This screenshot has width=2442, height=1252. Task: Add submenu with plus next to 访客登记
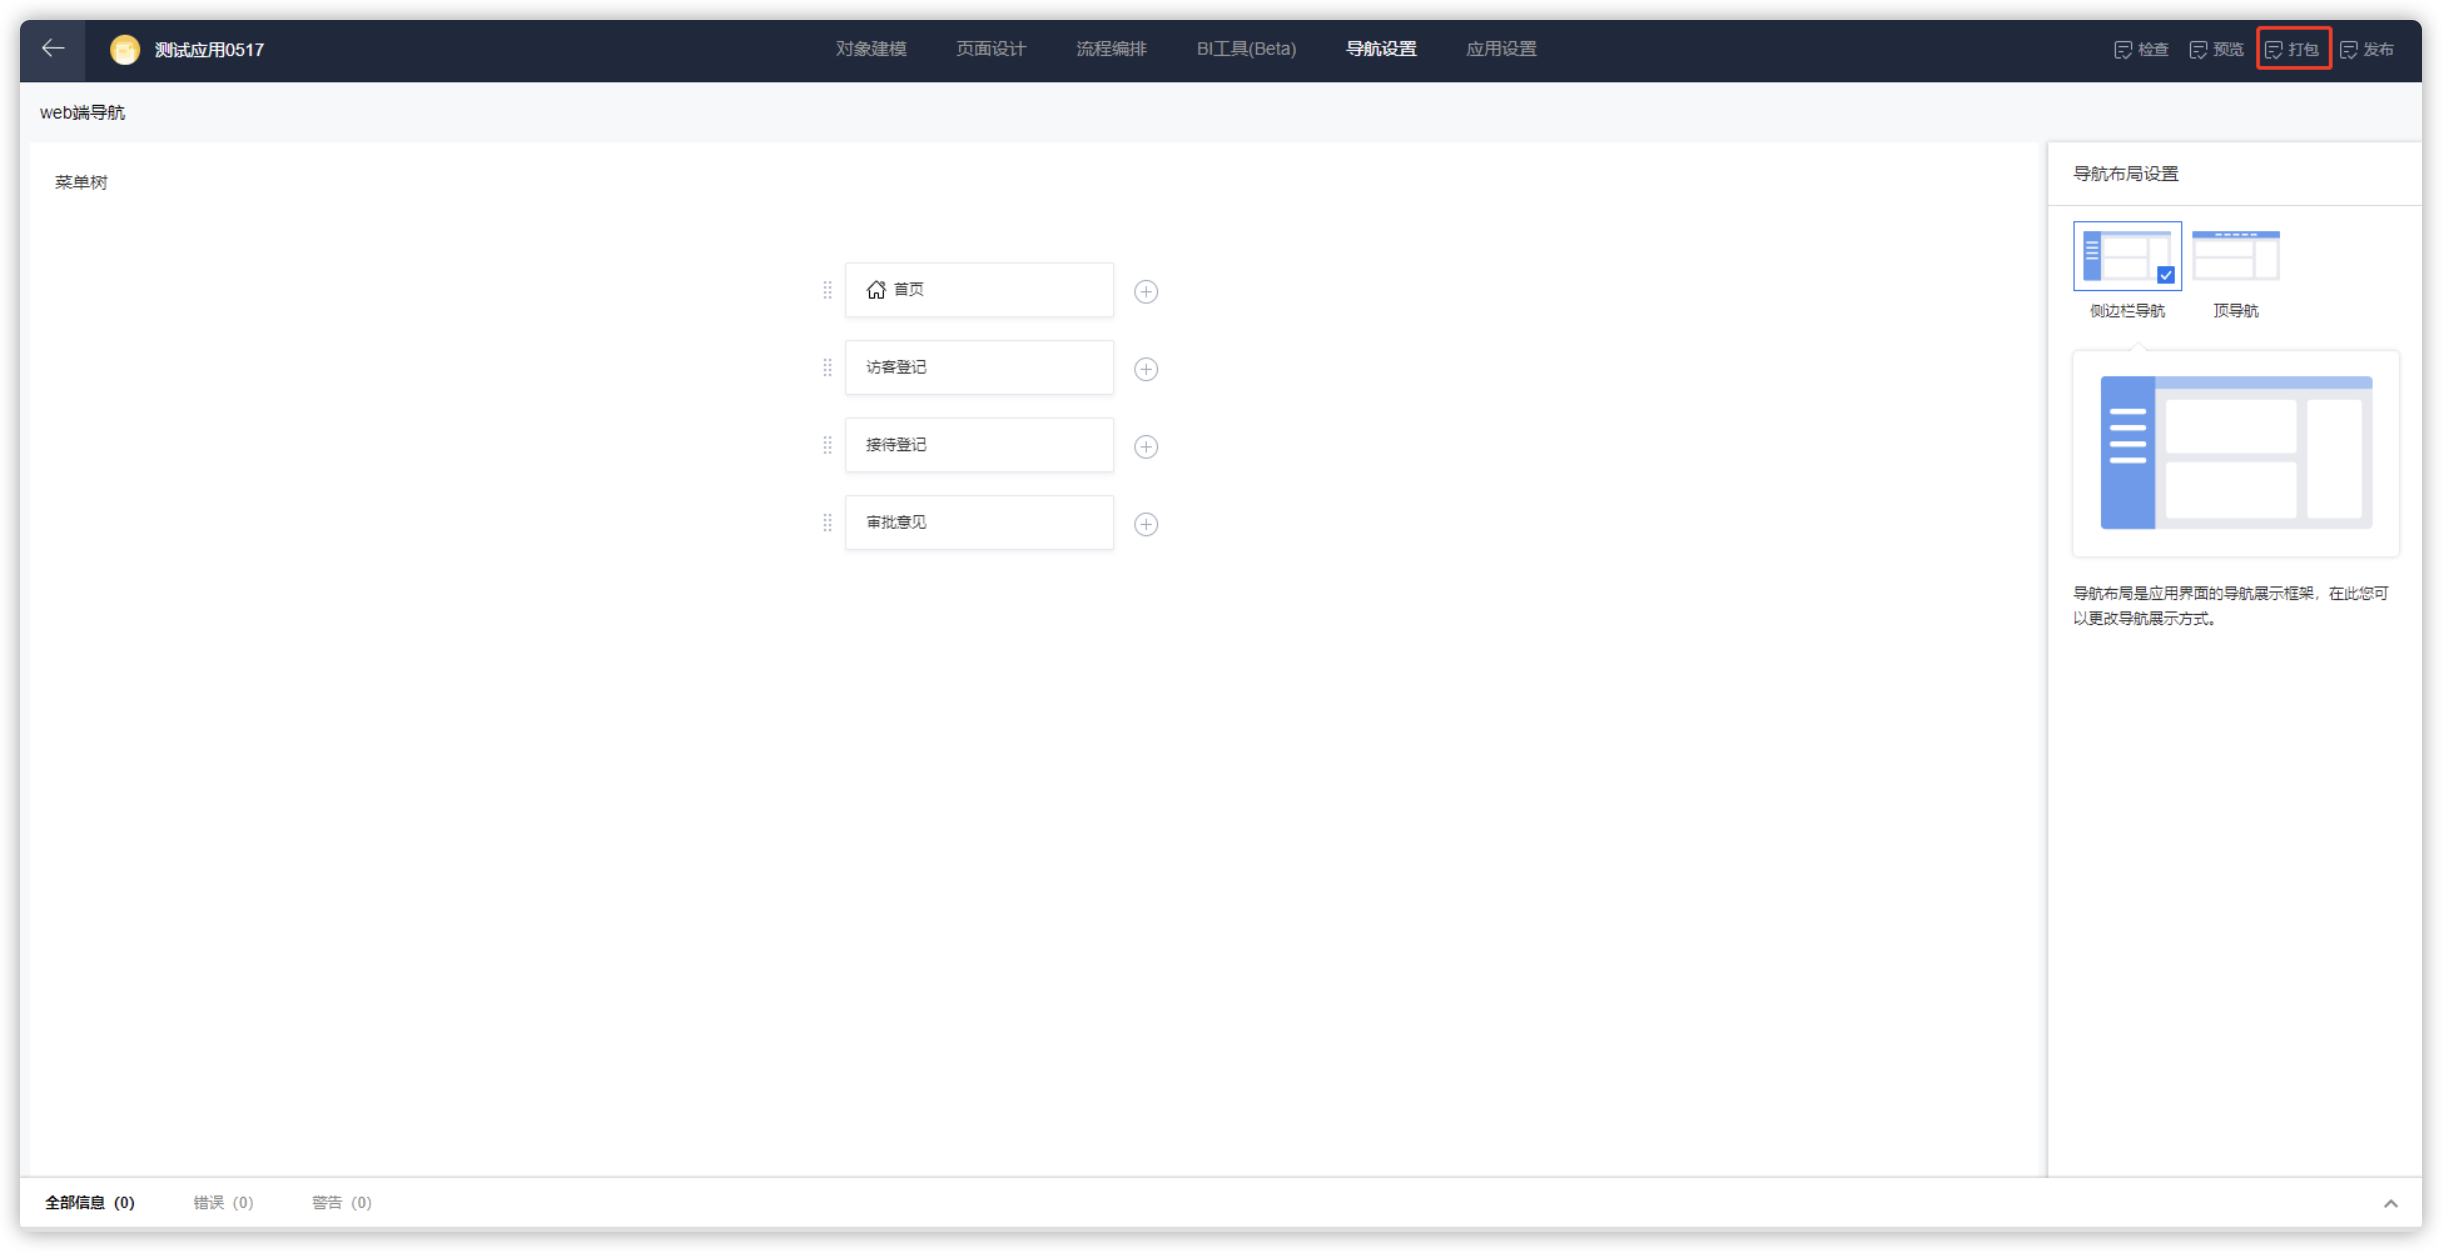[1146, 369]
